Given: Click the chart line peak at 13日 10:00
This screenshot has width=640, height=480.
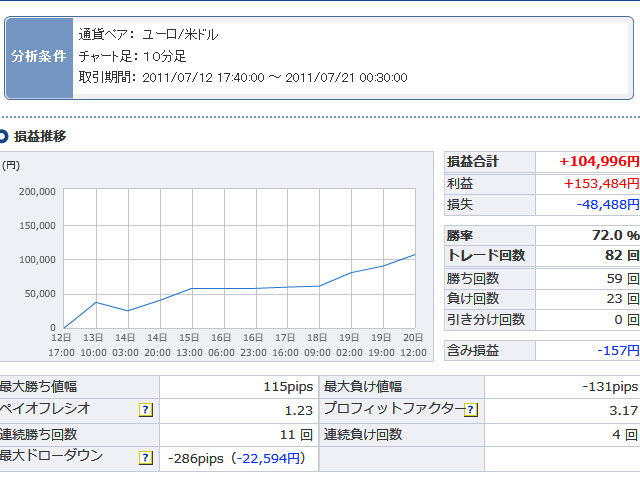Looking at the screenshot, I should [96, 302].
